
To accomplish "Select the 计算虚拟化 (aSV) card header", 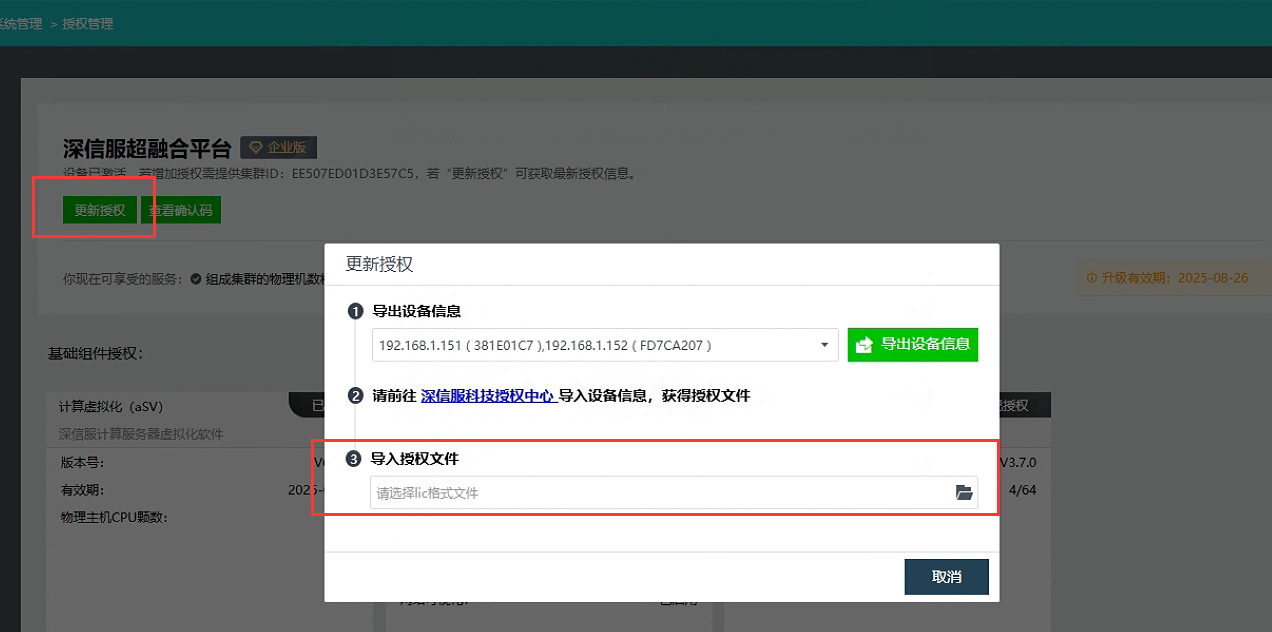I will click(x=110, y=406).
